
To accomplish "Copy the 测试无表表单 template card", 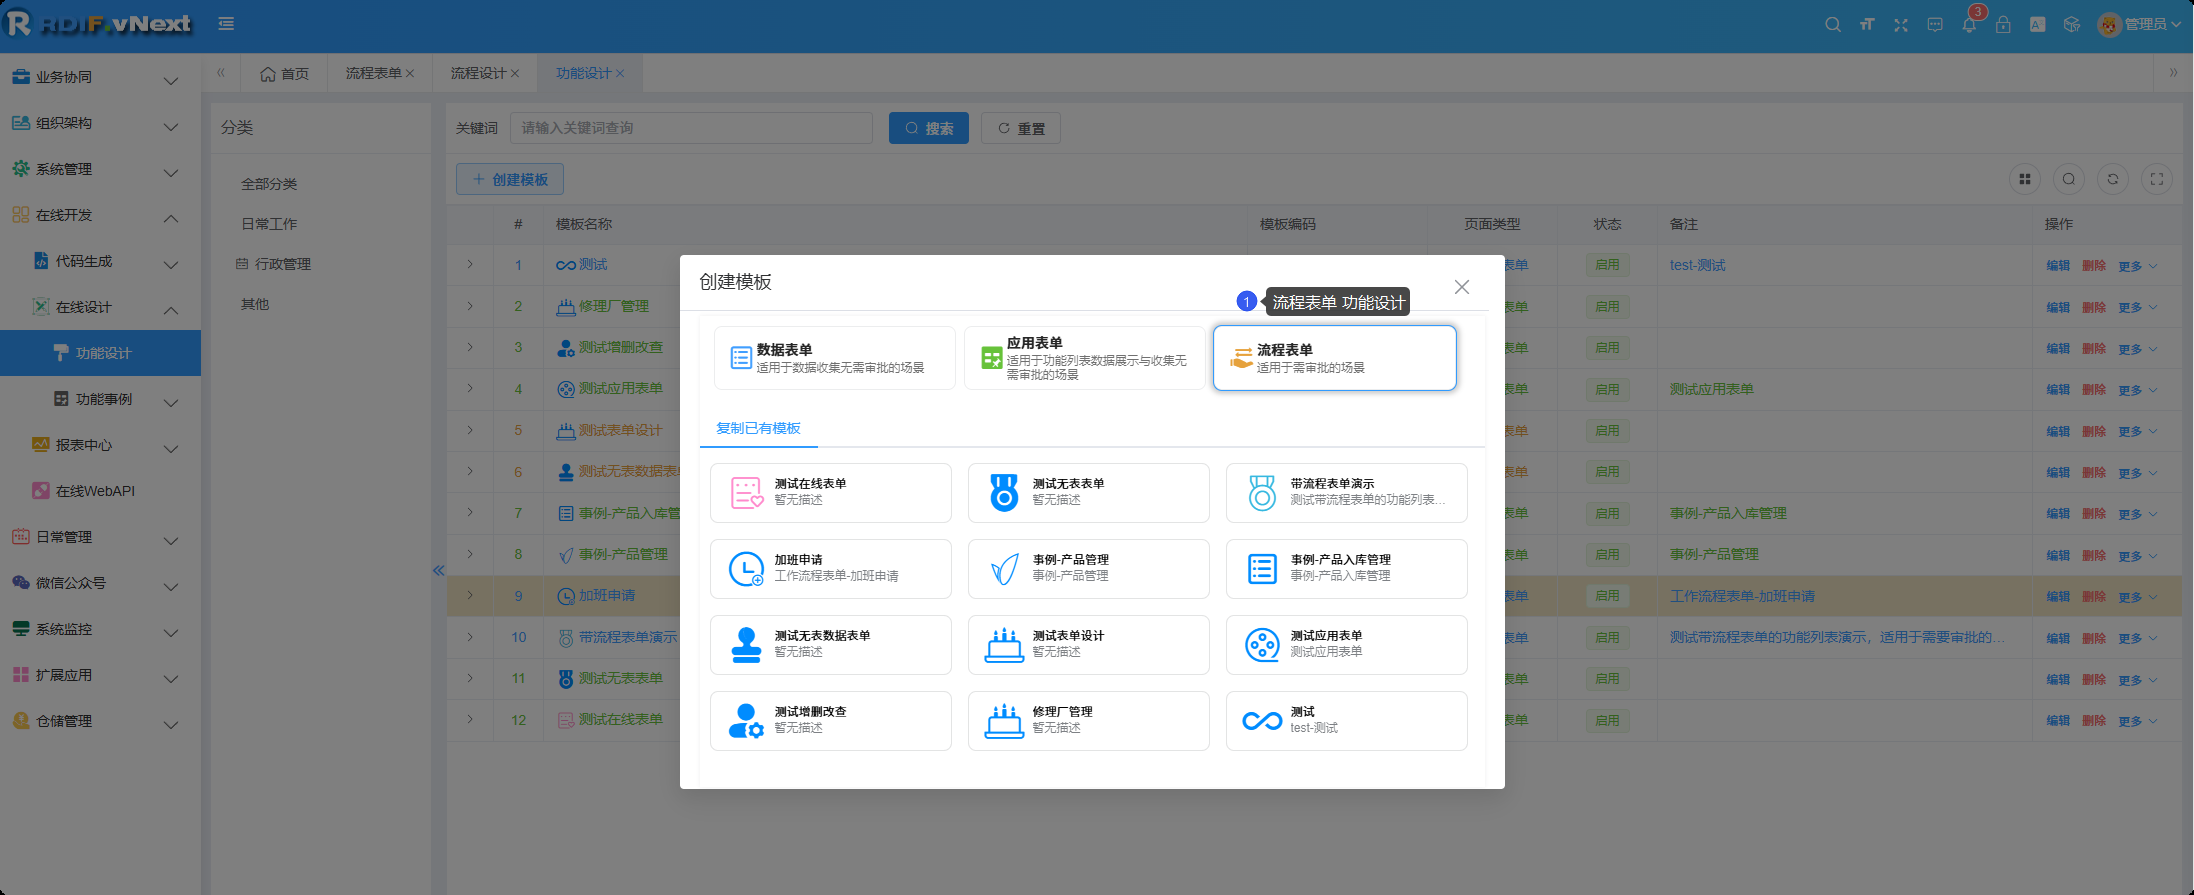I will tap(1088, 492).
